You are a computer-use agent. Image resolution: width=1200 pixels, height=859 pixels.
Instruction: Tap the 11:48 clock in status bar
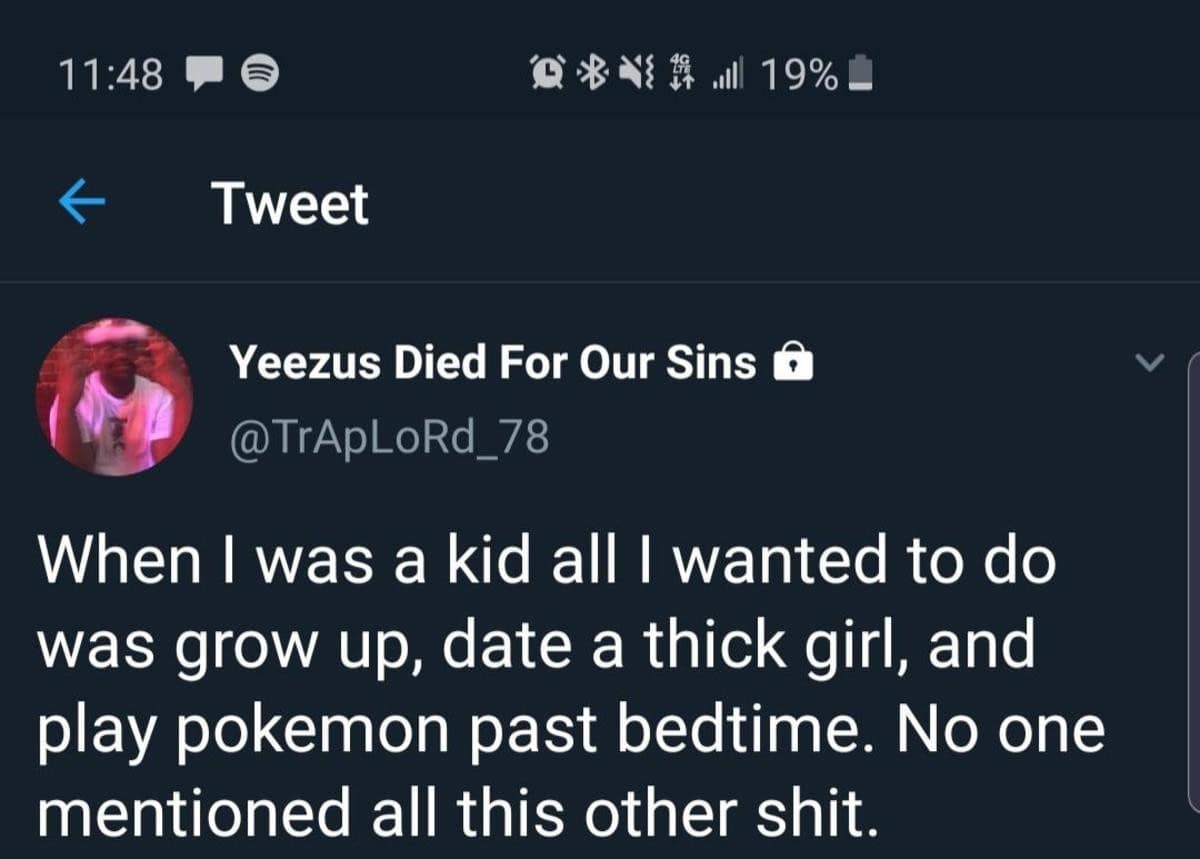tap(110, 73)
